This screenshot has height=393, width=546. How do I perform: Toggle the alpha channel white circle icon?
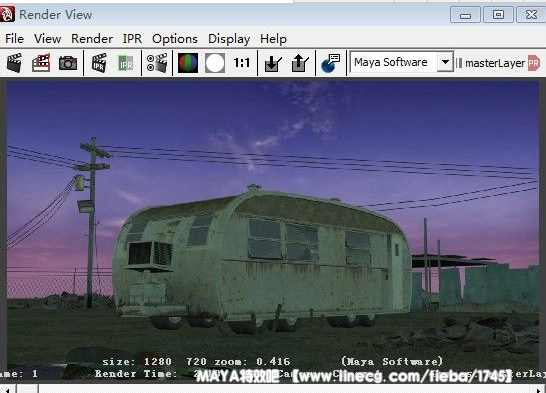point(215,63)
